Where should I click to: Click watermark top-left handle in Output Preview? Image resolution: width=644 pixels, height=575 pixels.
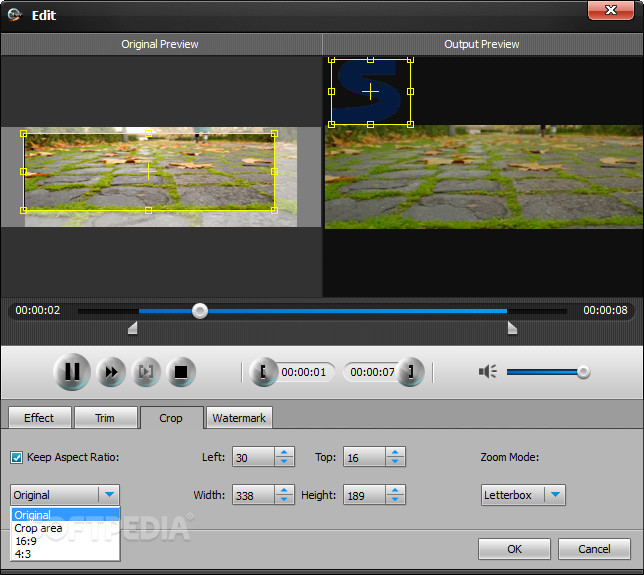(x=331, y=60)
